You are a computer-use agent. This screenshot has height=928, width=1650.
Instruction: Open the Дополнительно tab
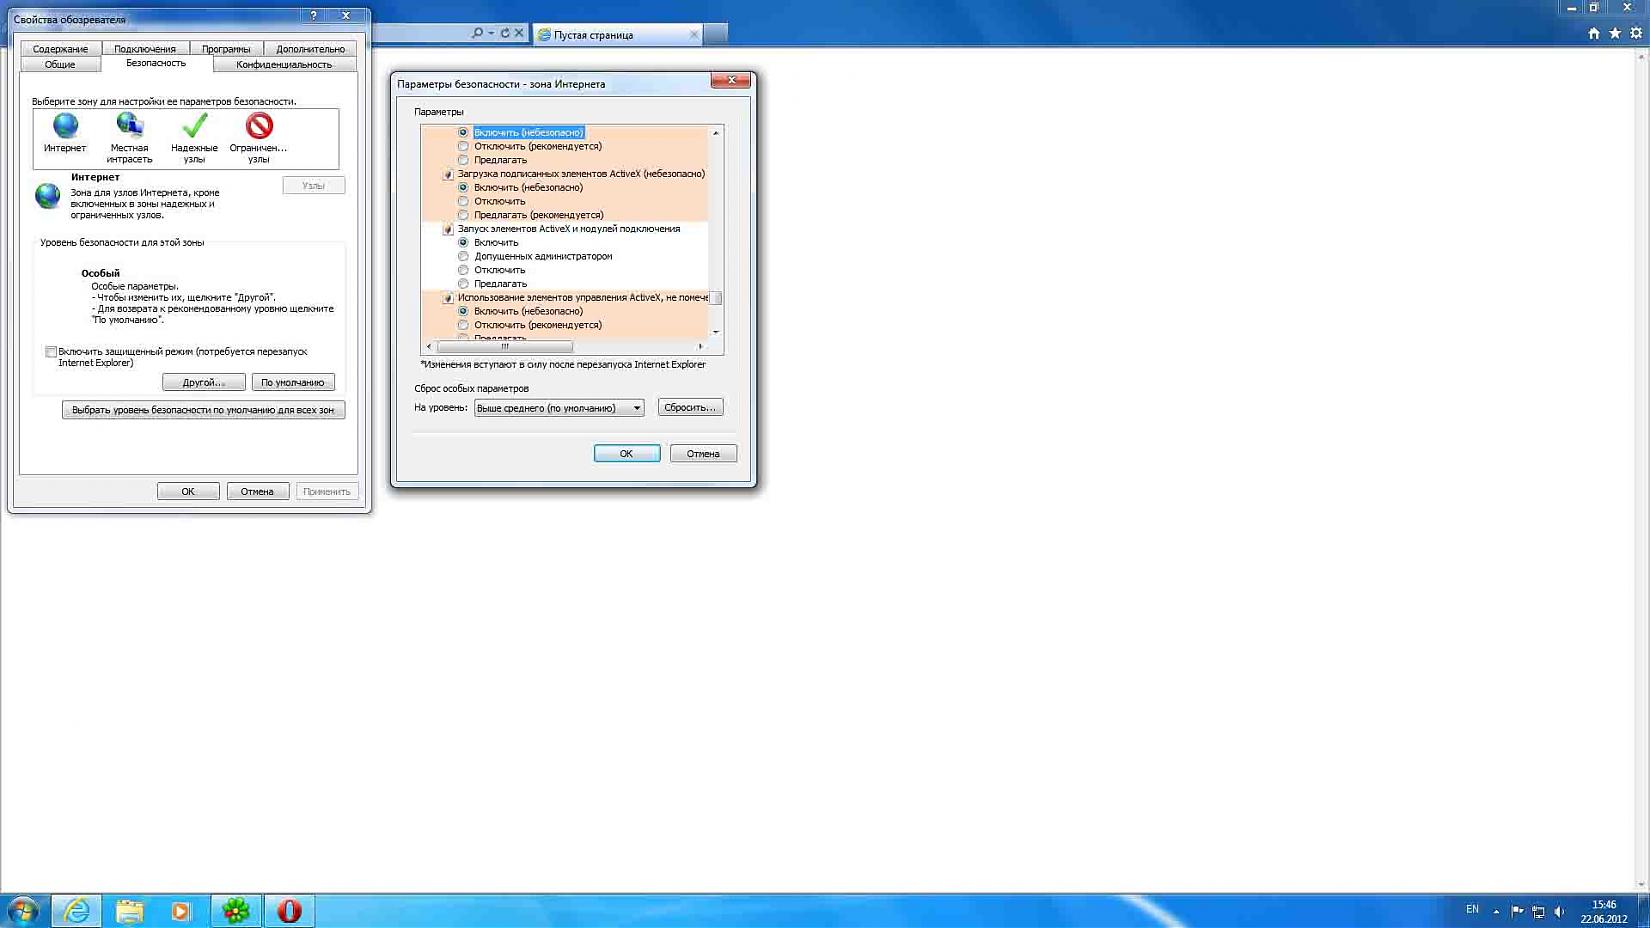tap(310, 48)
